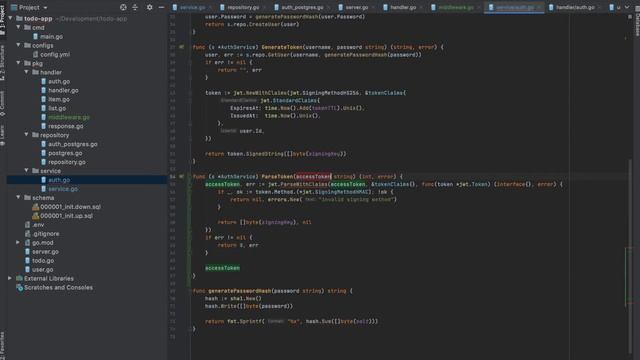Click highlighted accessToken parameter in ParseToken signature

click(x=313, y=176)
